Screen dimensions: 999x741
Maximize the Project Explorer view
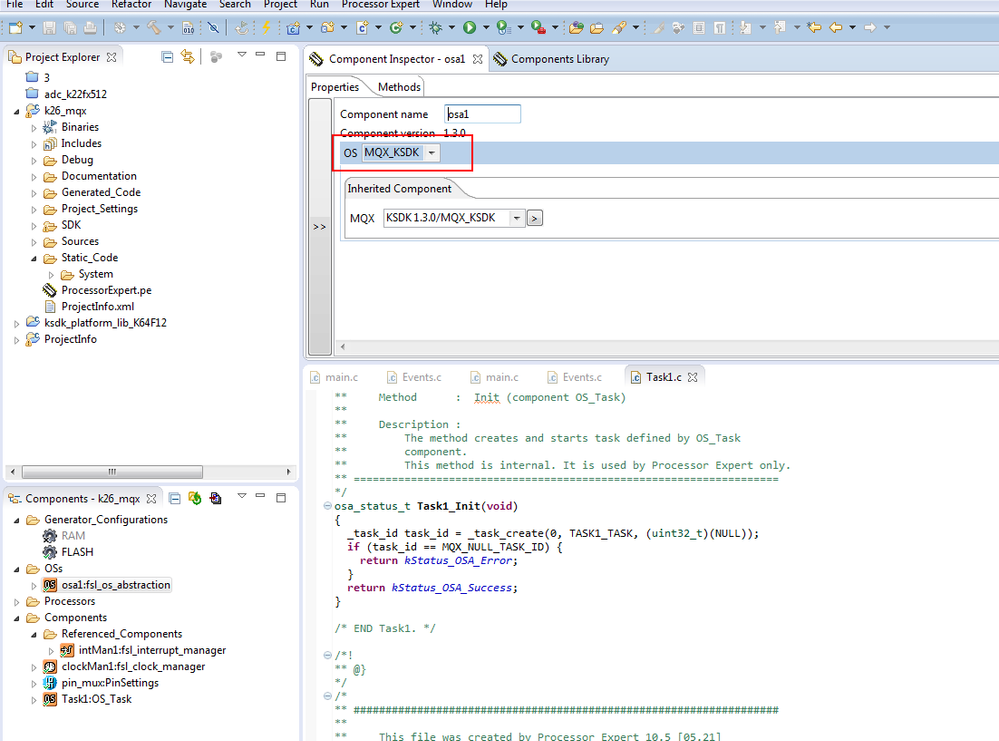pos(281,56)
